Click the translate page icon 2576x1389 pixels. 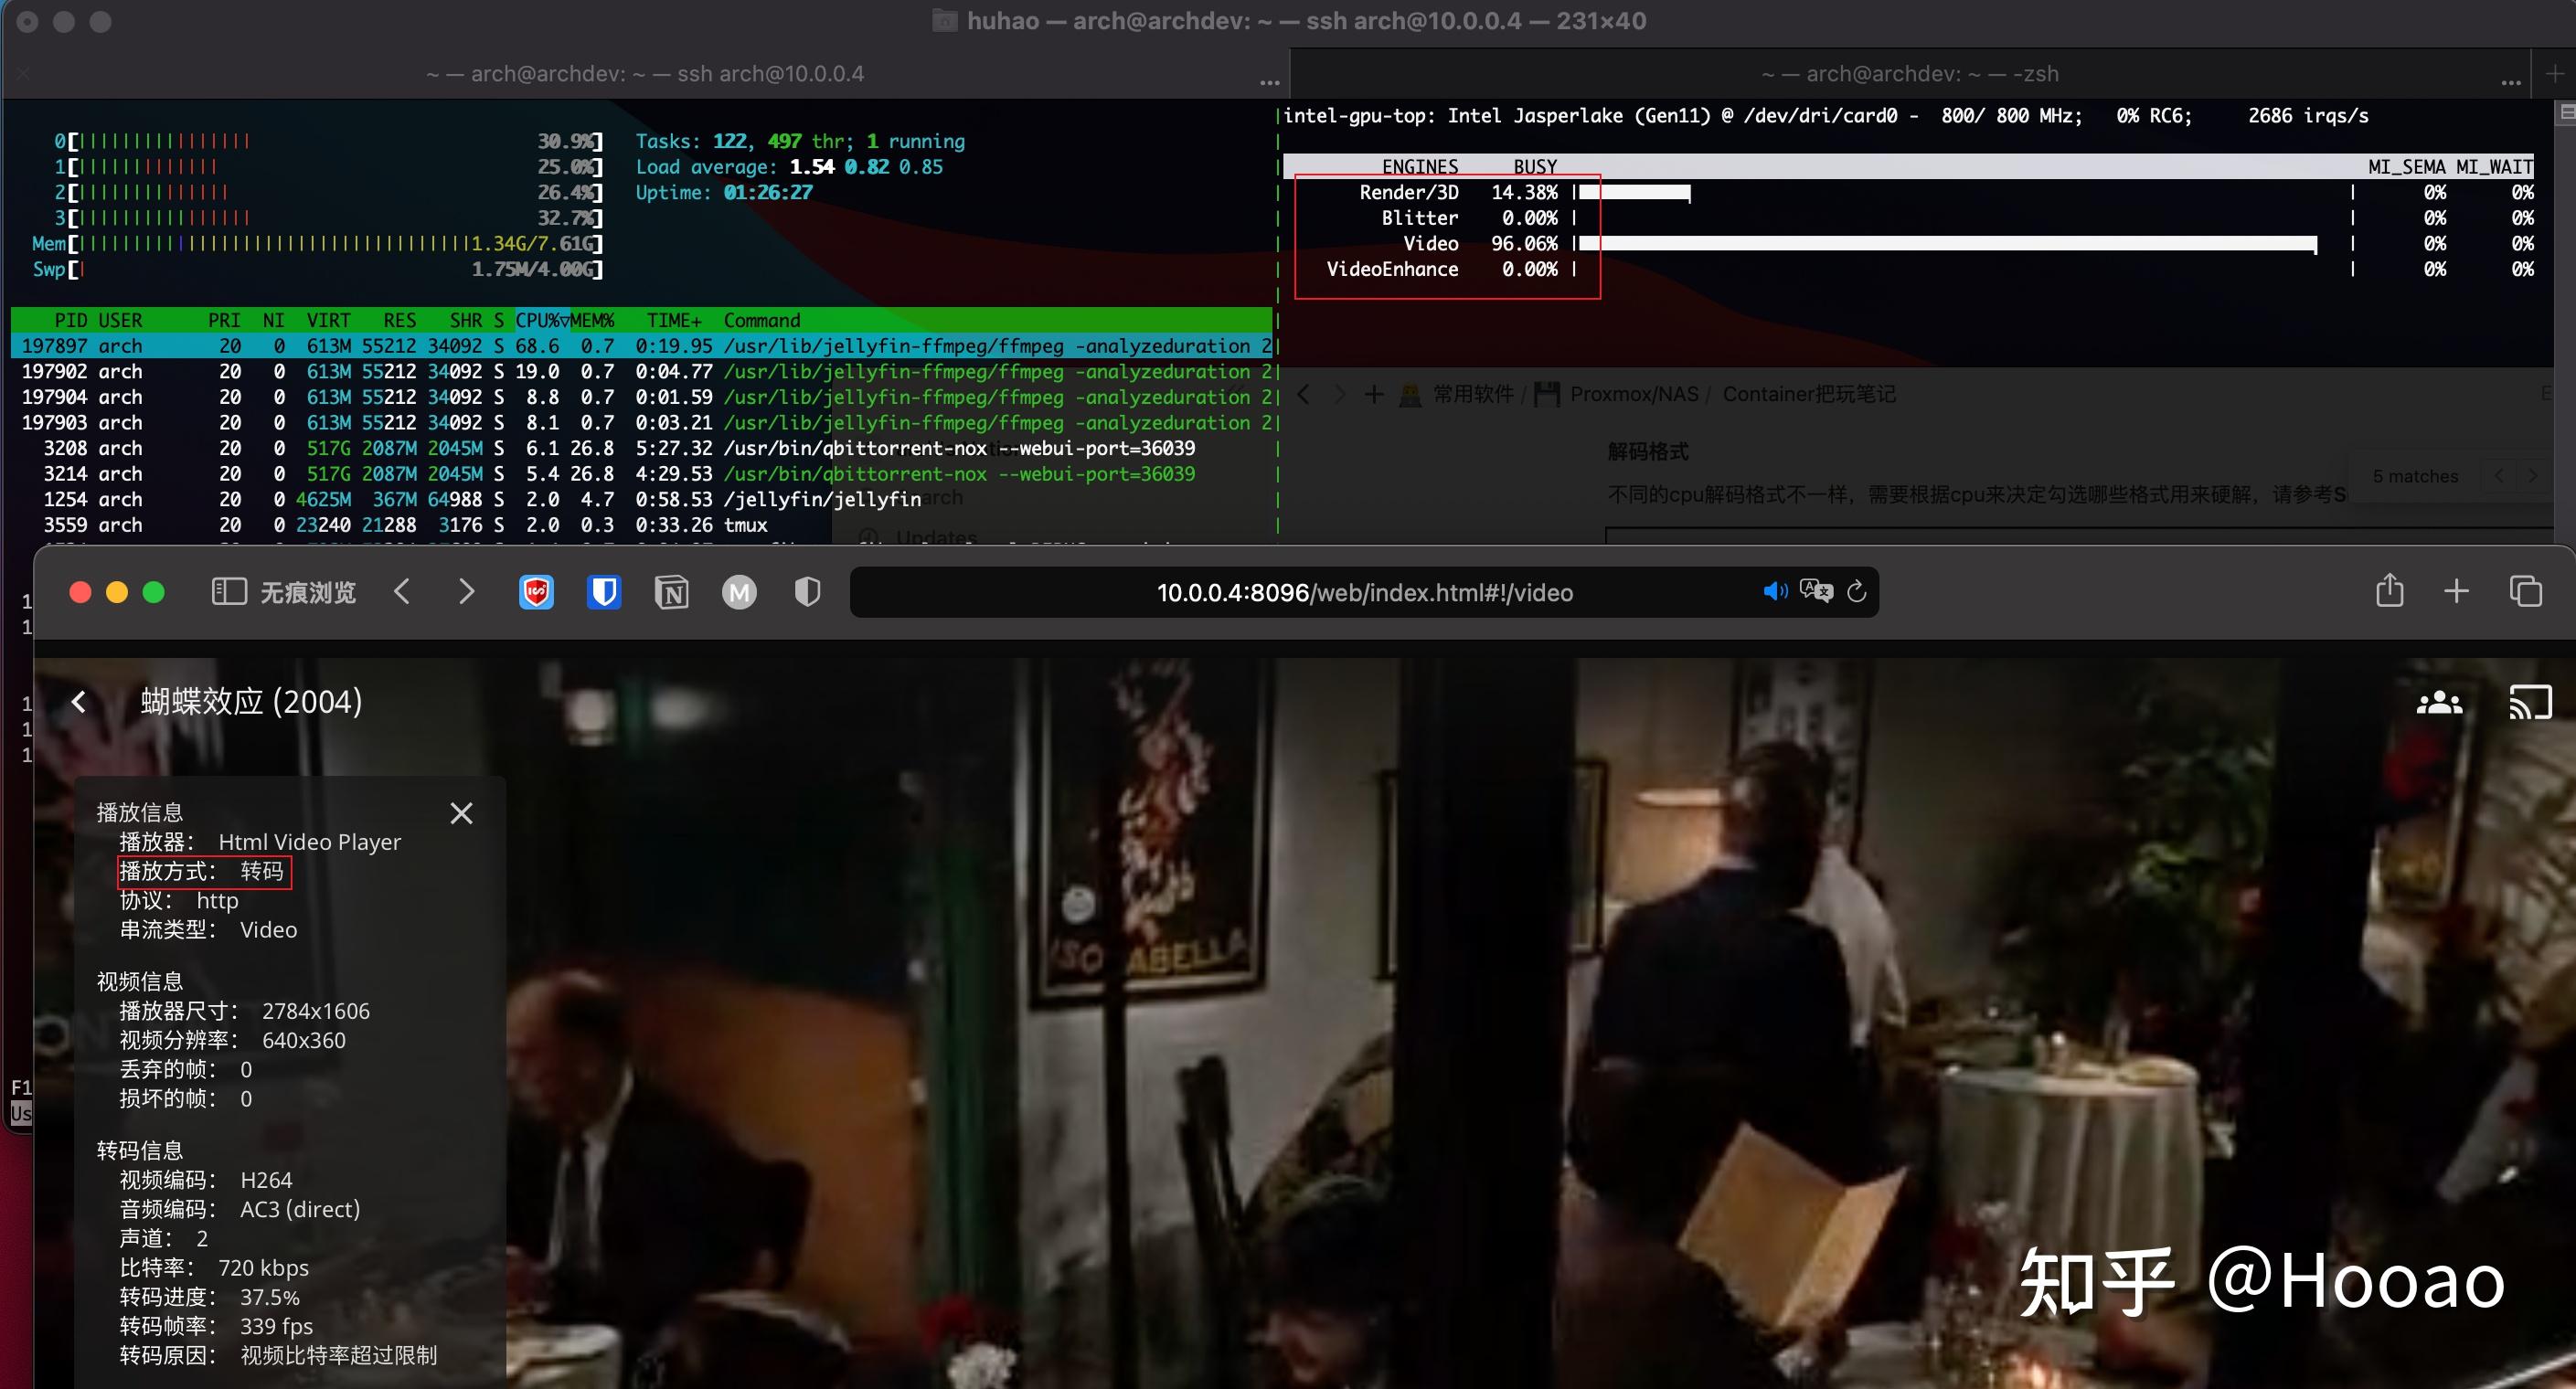(1815, 591)
